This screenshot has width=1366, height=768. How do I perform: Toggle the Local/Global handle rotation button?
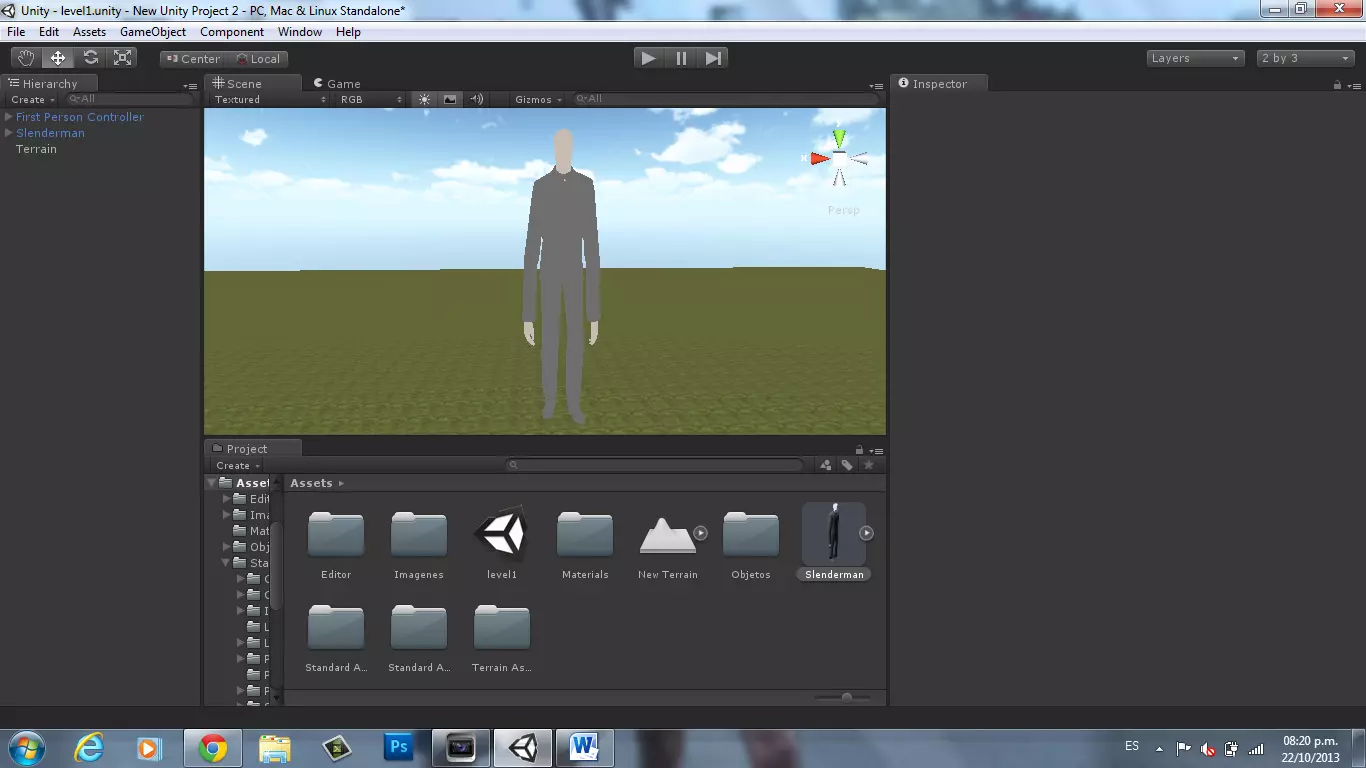(x=258, y=59)
